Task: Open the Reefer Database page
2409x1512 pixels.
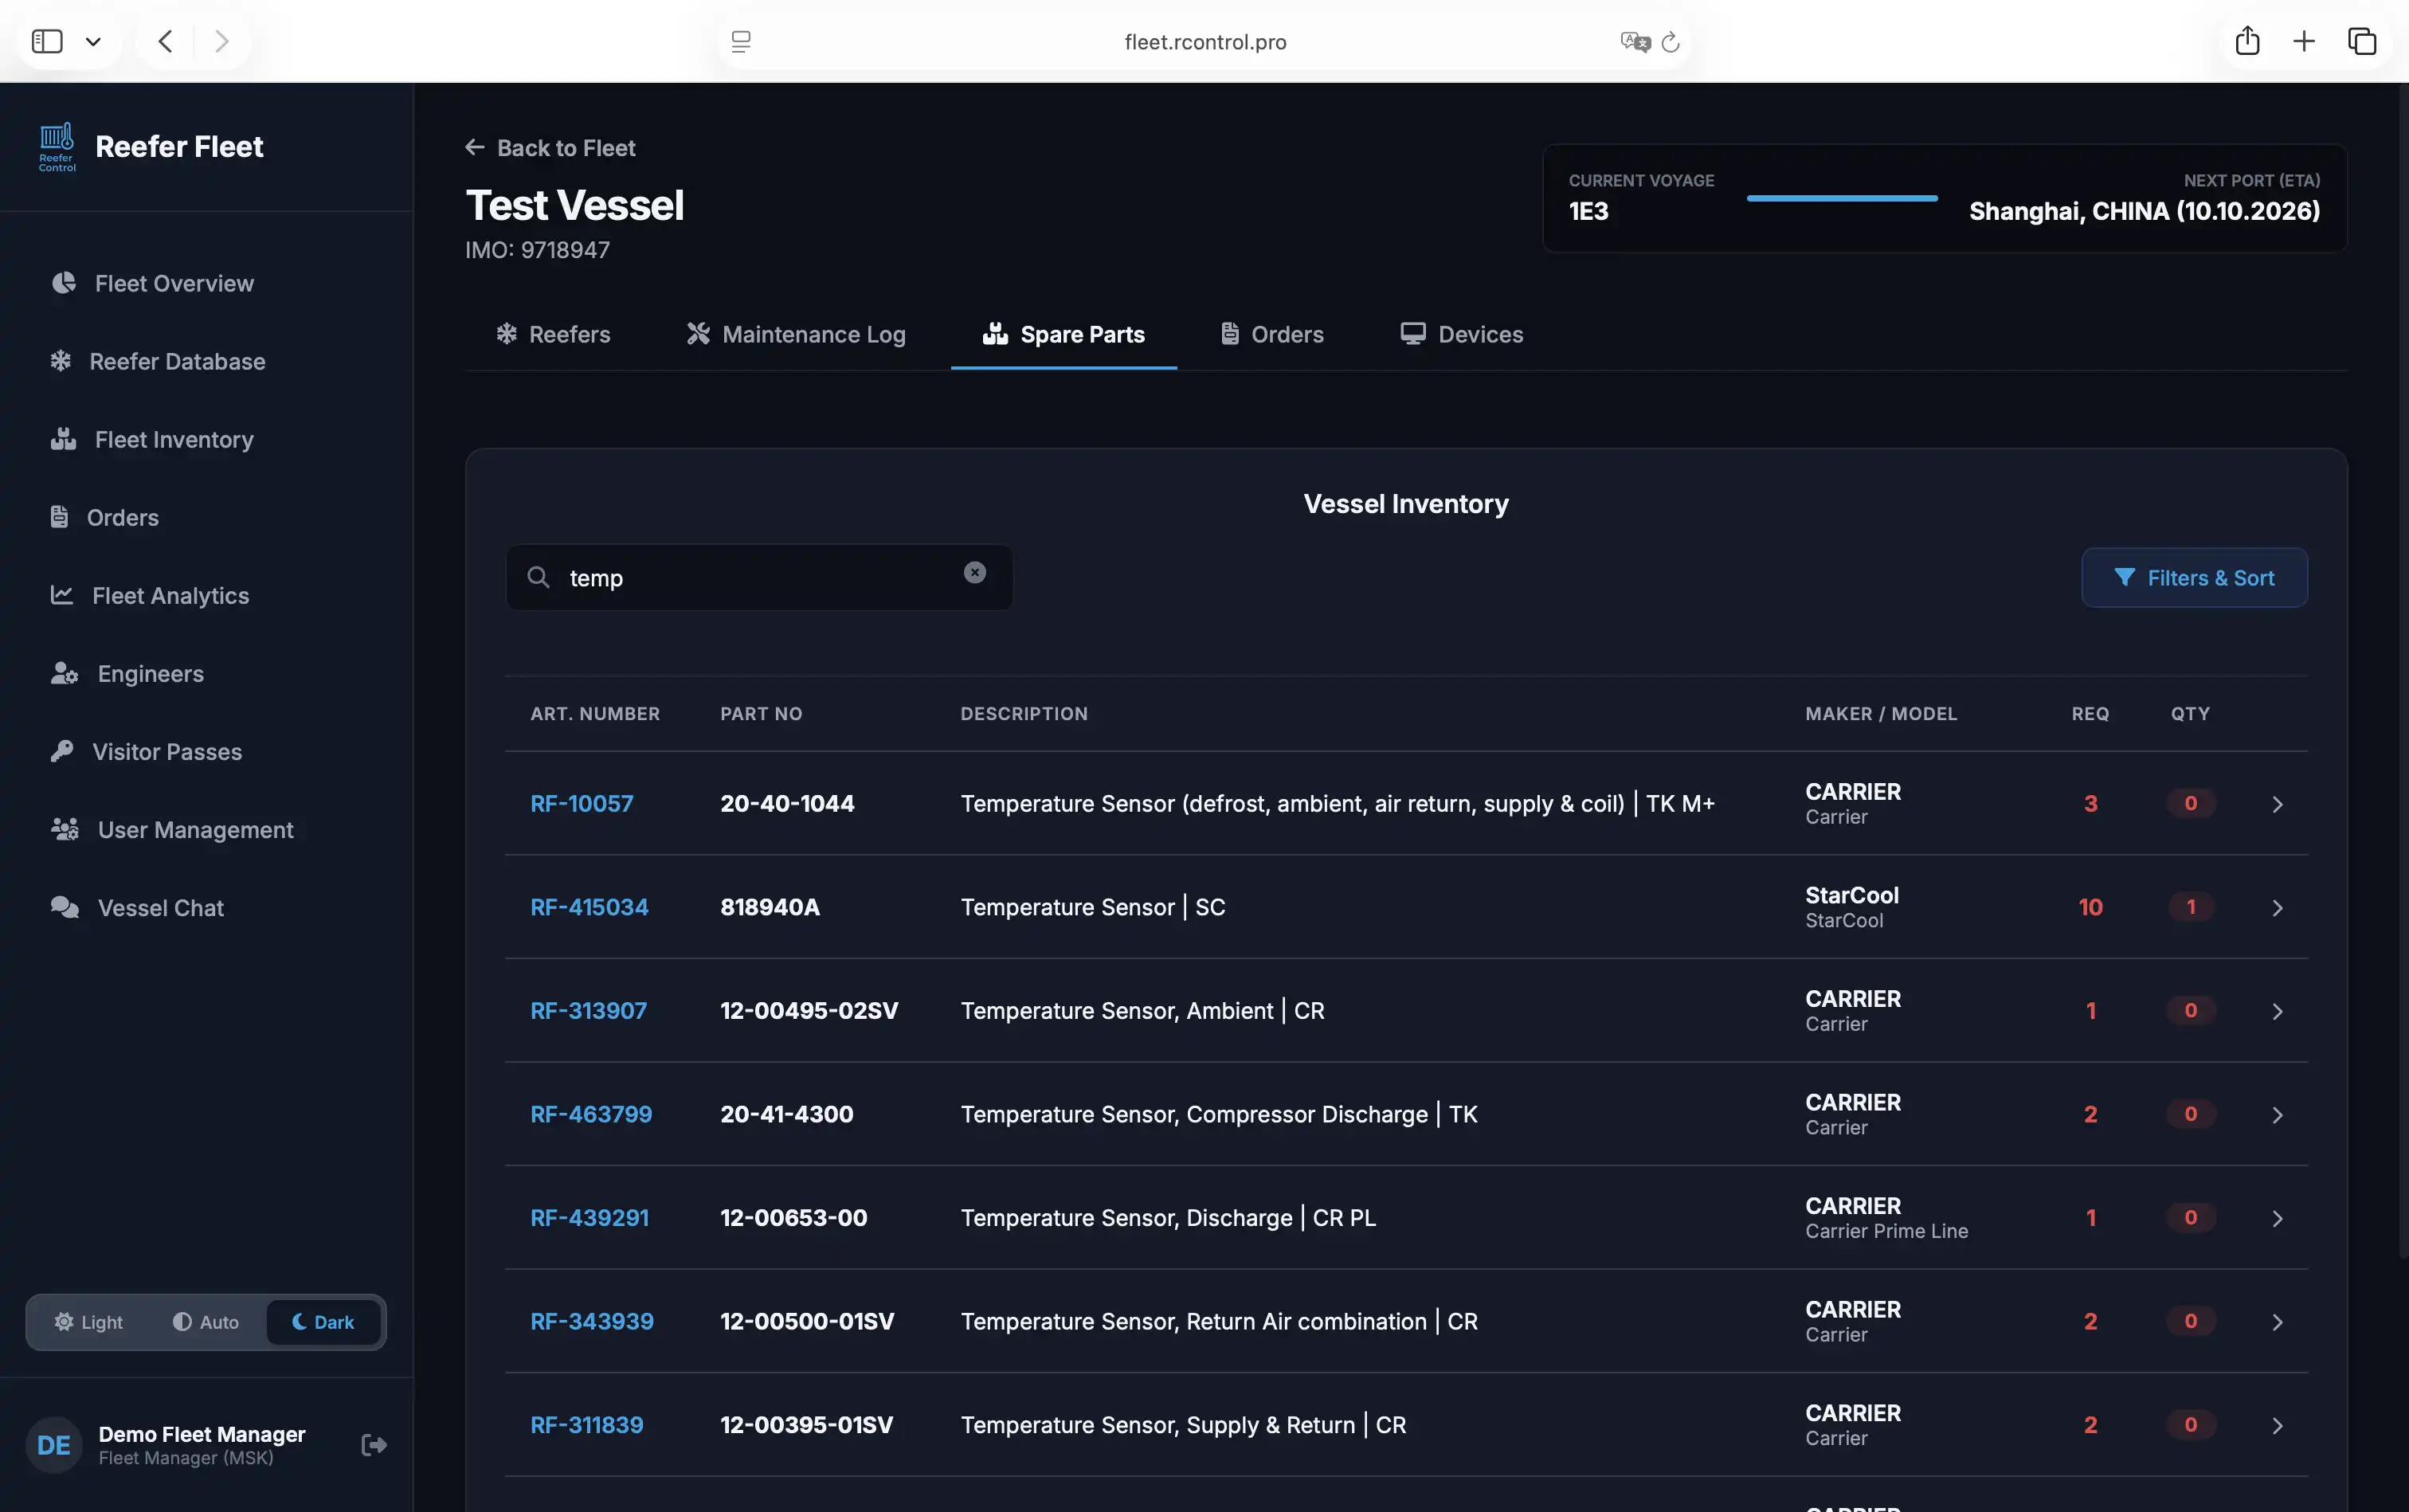Action: 157,361
